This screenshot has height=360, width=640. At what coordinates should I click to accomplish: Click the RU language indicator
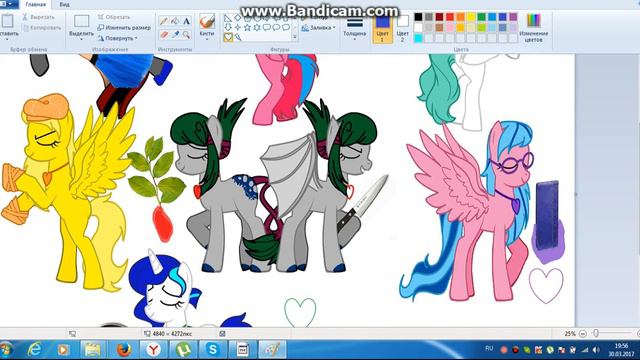tap(489, 349)
